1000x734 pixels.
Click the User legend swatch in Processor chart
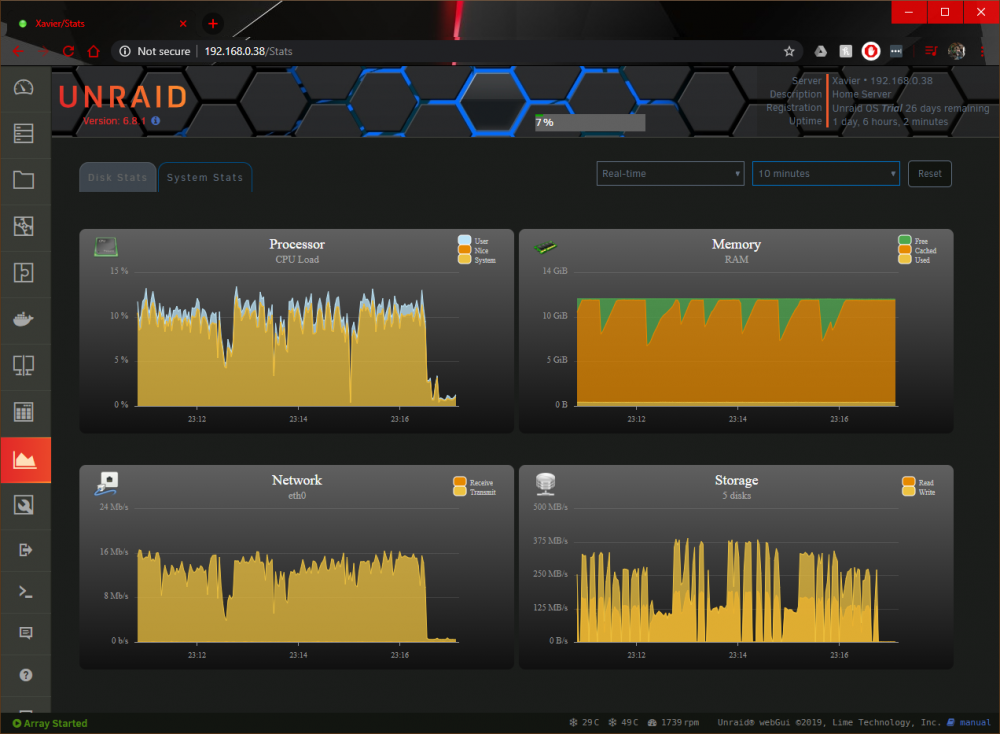pyautogui.click(x=464, y=241)
